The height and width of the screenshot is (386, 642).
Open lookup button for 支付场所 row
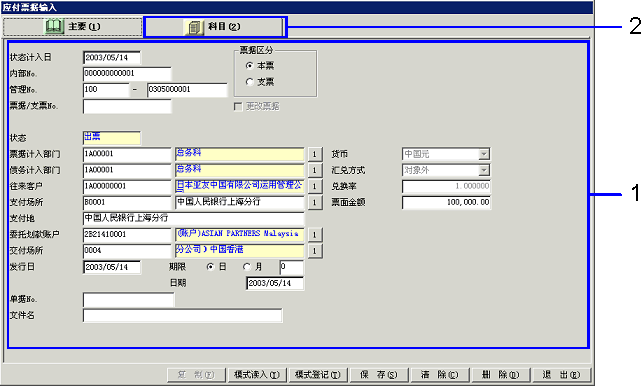314,202
